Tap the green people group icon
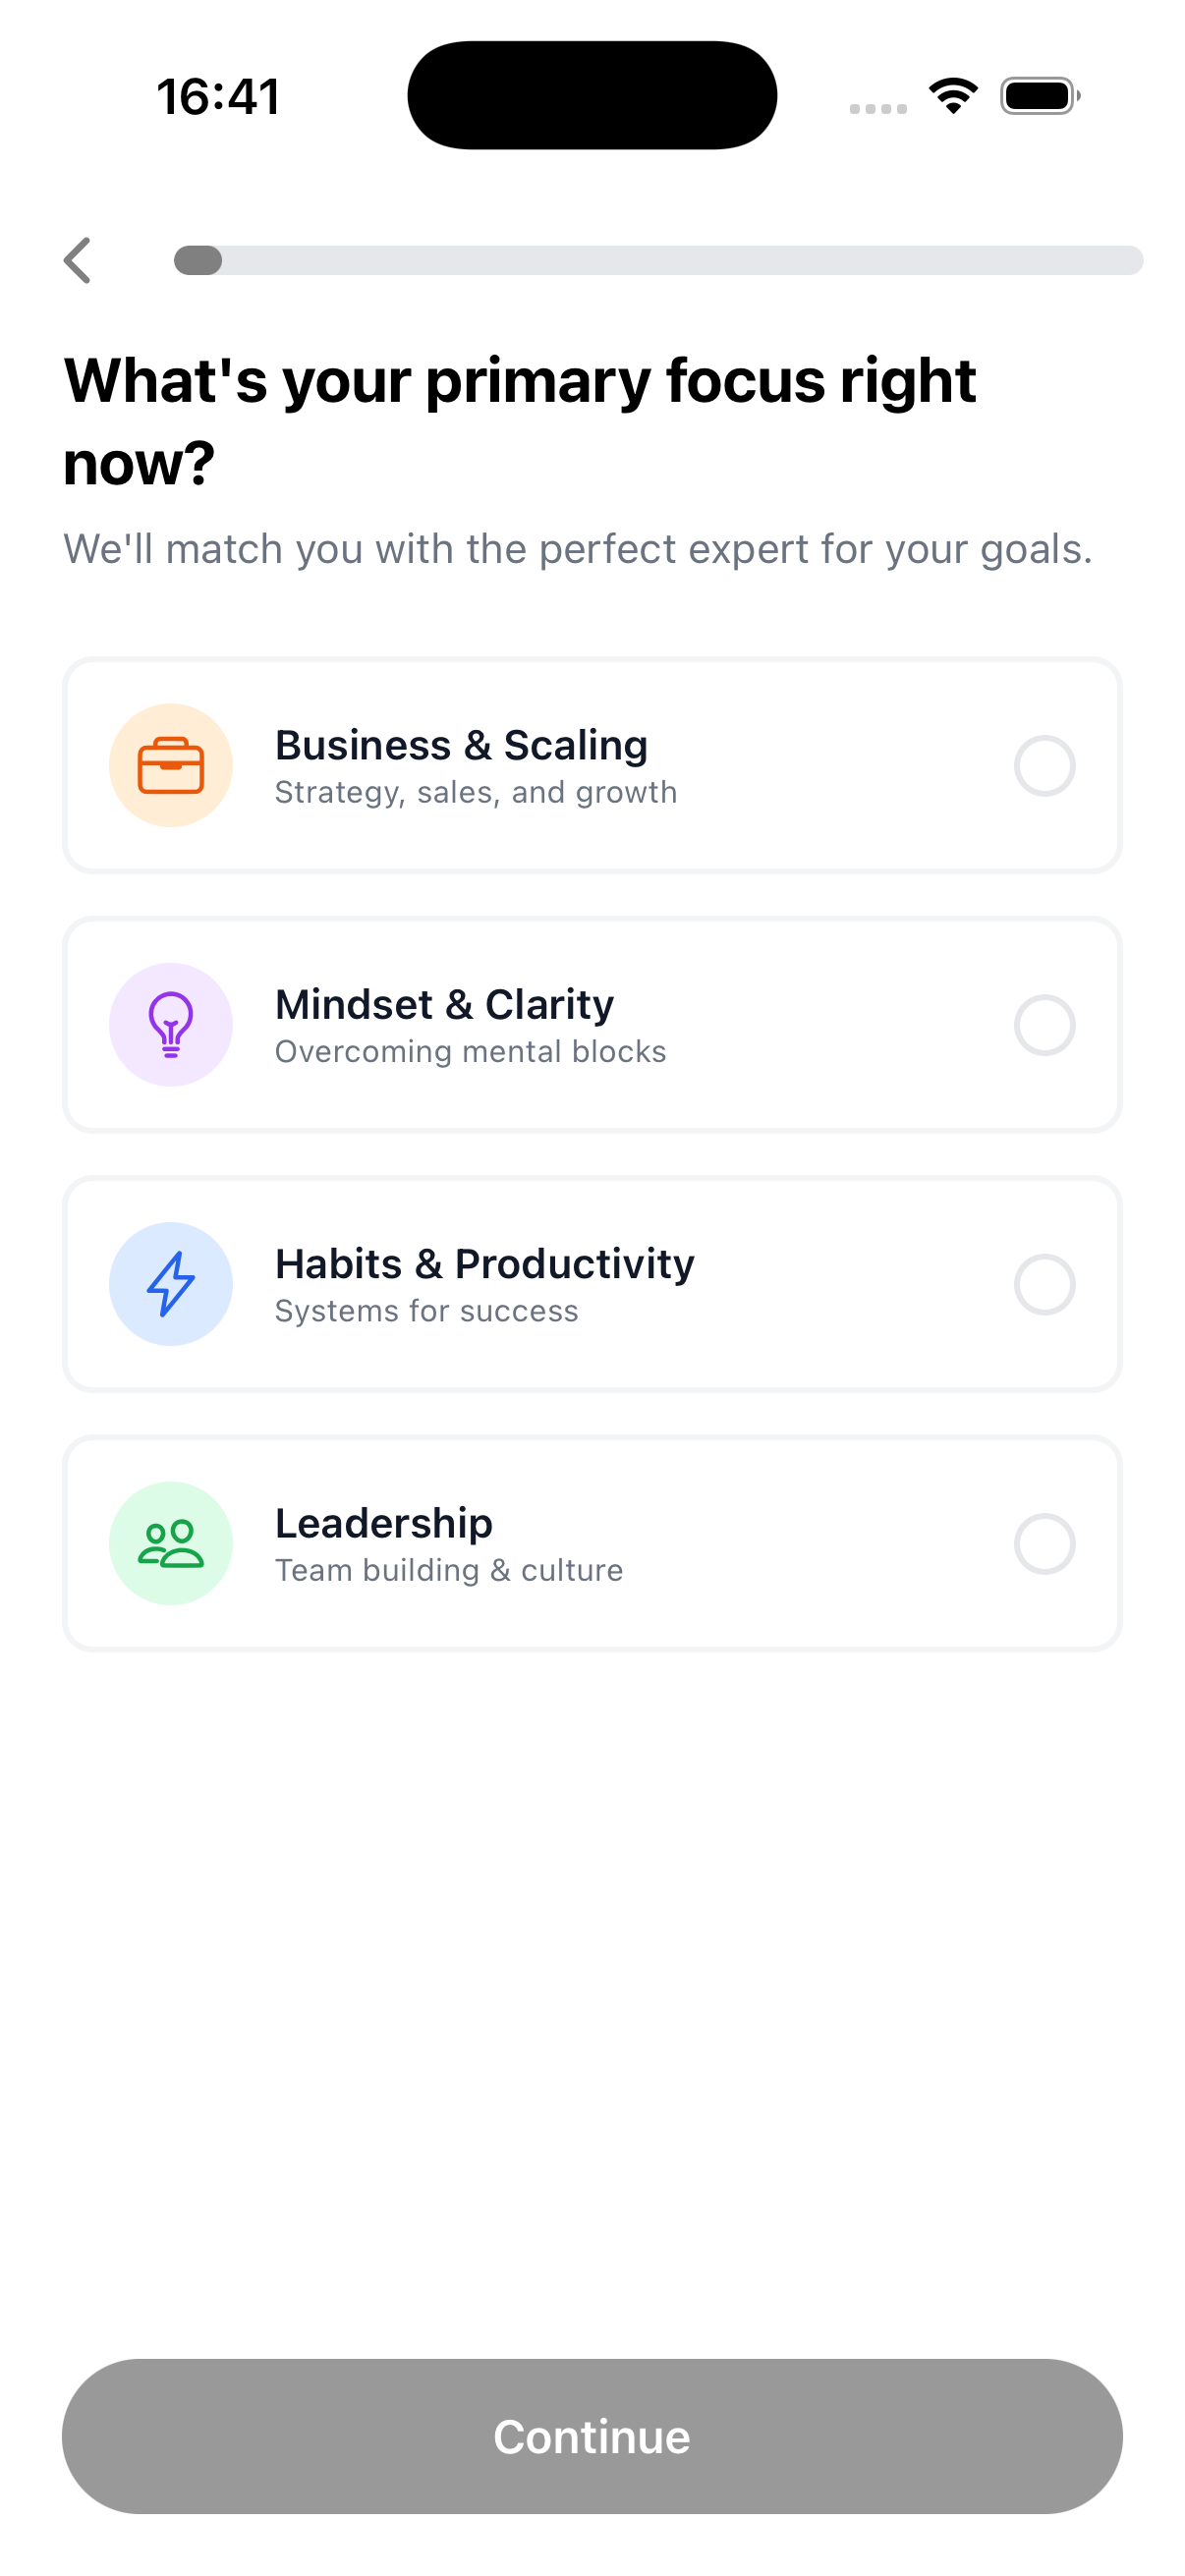 pos(171,1544)
